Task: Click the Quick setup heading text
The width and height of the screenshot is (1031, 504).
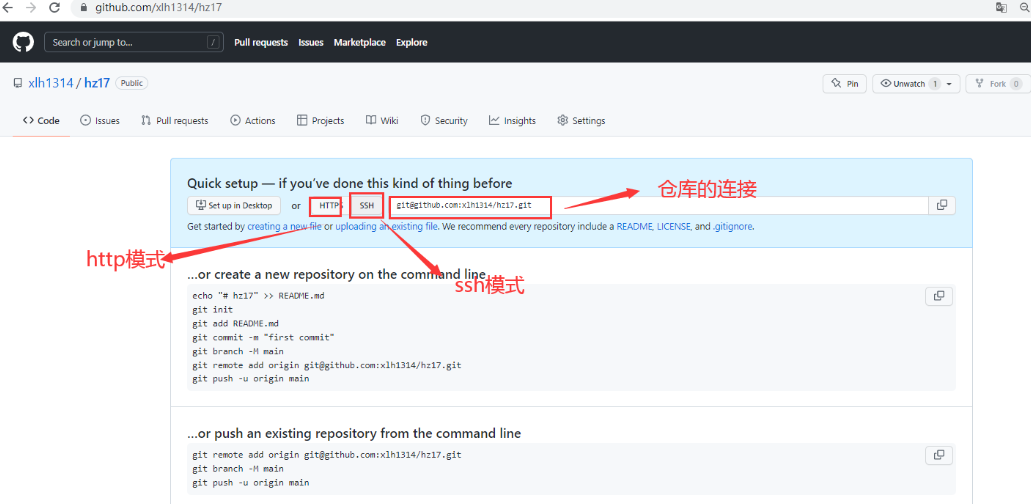Action: tap(349, 183)
